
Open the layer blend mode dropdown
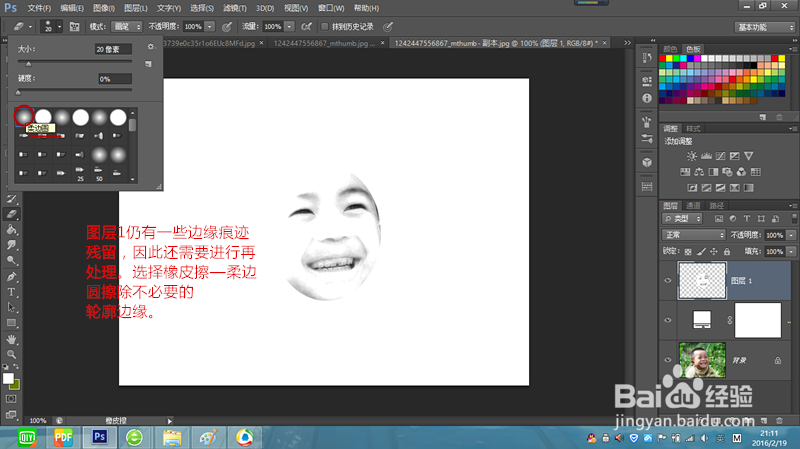pos(693,235)
